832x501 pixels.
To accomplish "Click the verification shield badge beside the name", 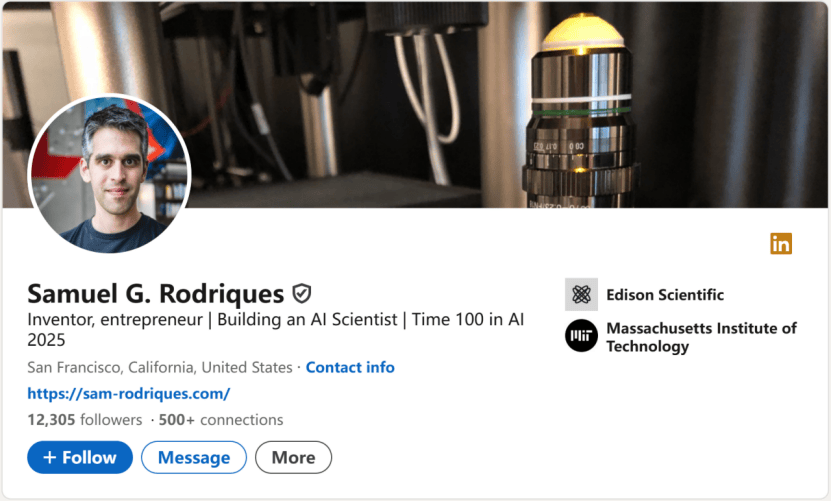I will click(x=302, y=293).
